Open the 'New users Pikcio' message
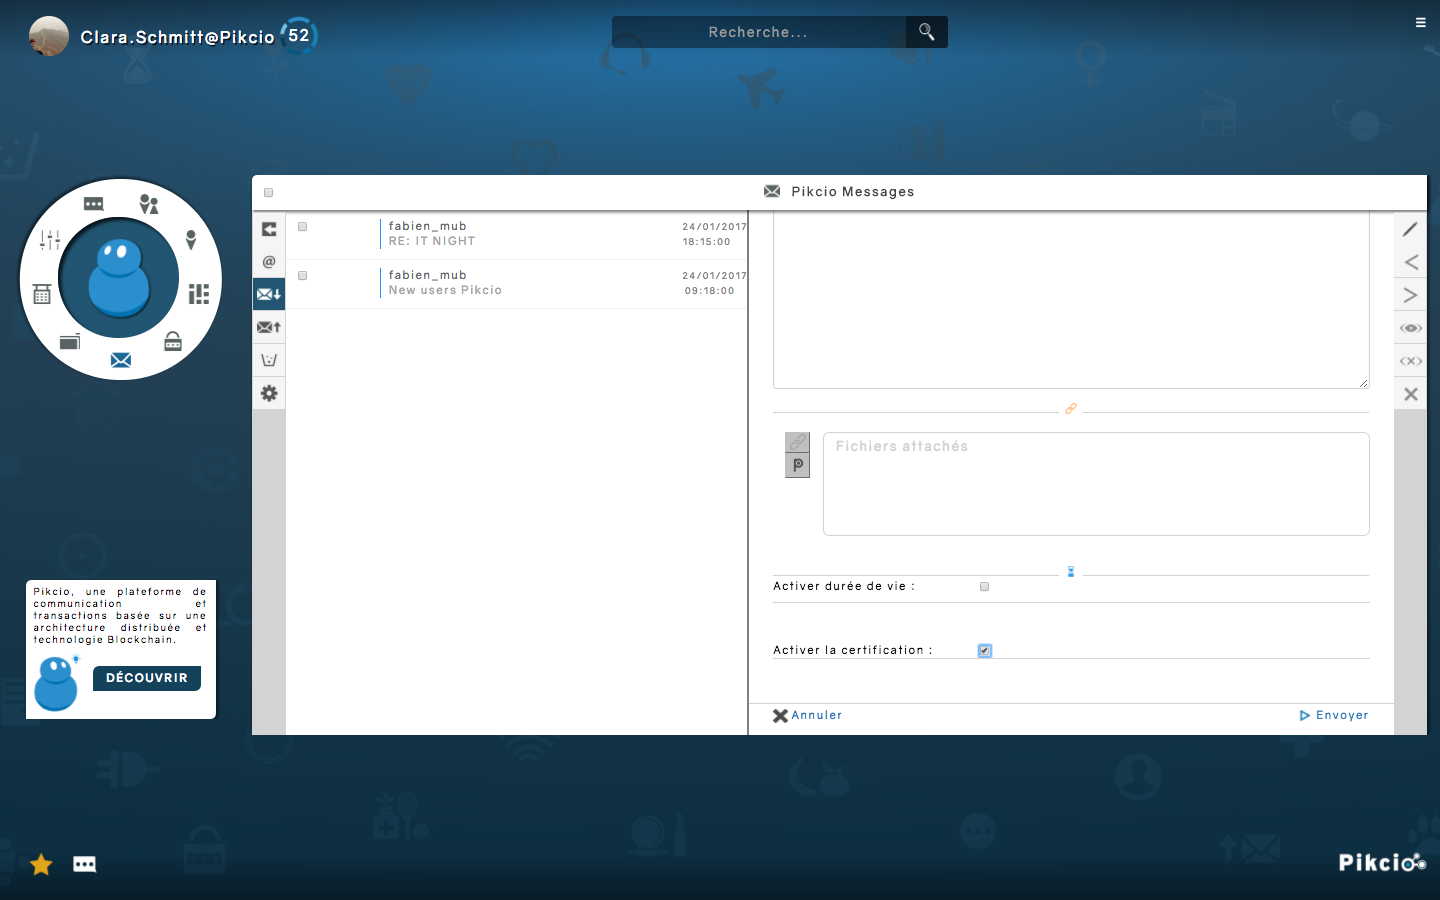This screenshot has height=900, width=1440. (x=445, y=290)
